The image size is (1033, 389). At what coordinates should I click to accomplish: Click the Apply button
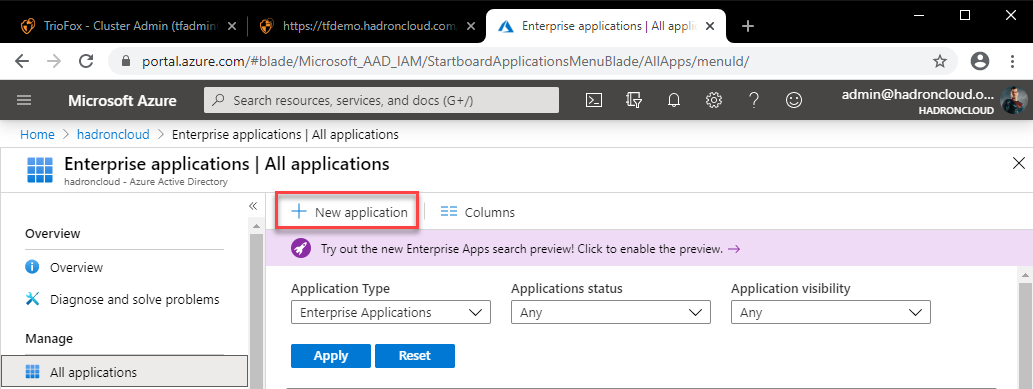coord(331,356)
